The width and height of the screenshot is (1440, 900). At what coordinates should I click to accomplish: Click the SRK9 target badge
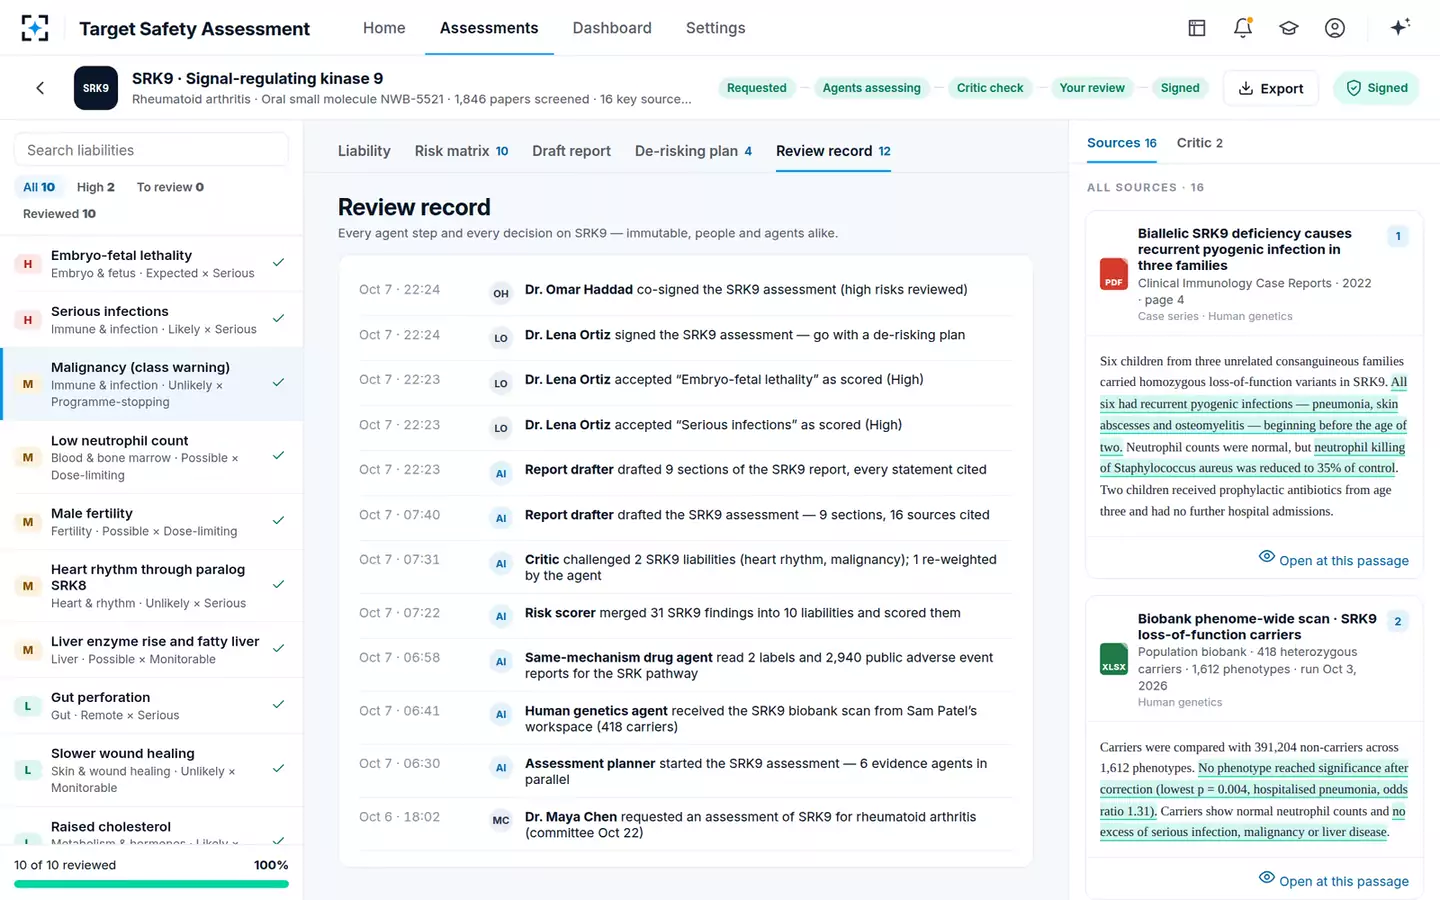(96, 88)
